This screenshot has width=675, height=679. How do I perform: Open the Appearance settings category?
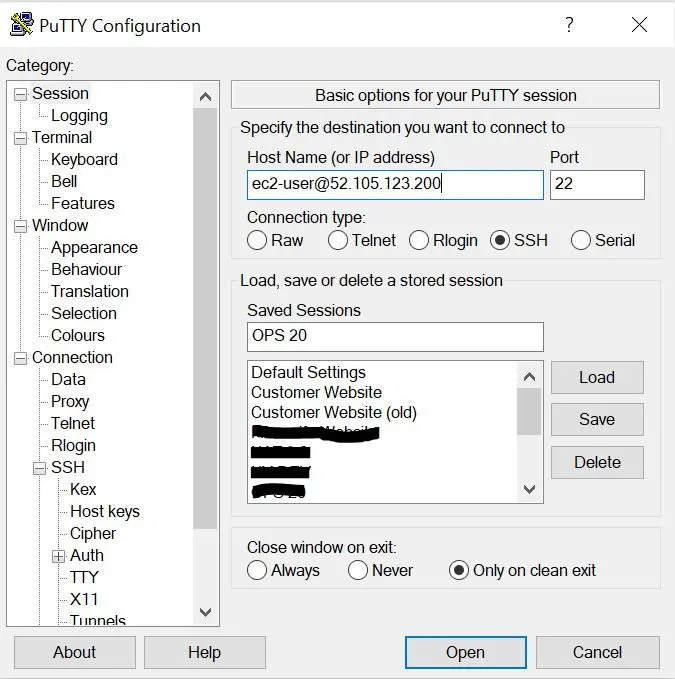point(94,248)
